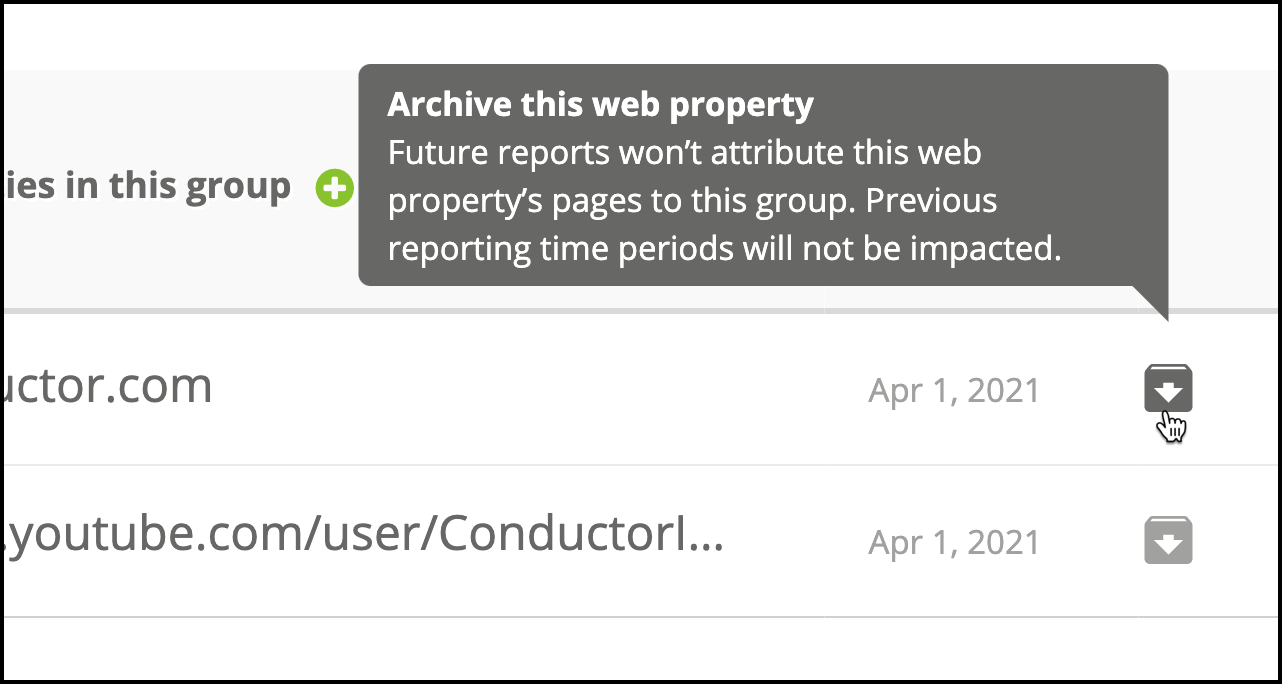The image size is (1282, 684).
Task: Select the conductor.com domain entry
Action: coord(108,386)
